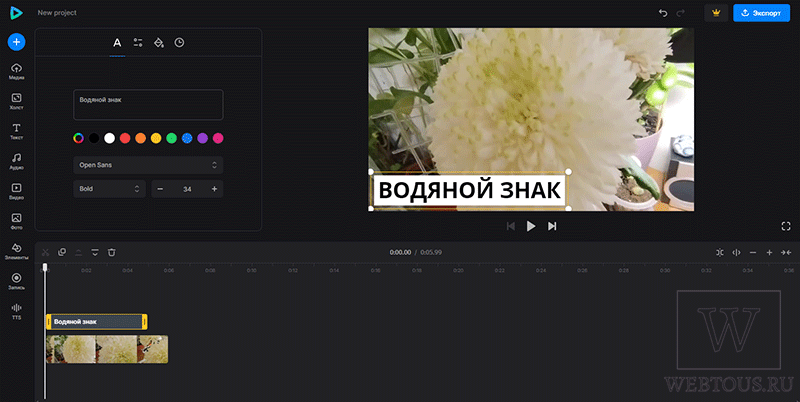
Task: Duplicate the selected clip
Action: tap(62, 252)
